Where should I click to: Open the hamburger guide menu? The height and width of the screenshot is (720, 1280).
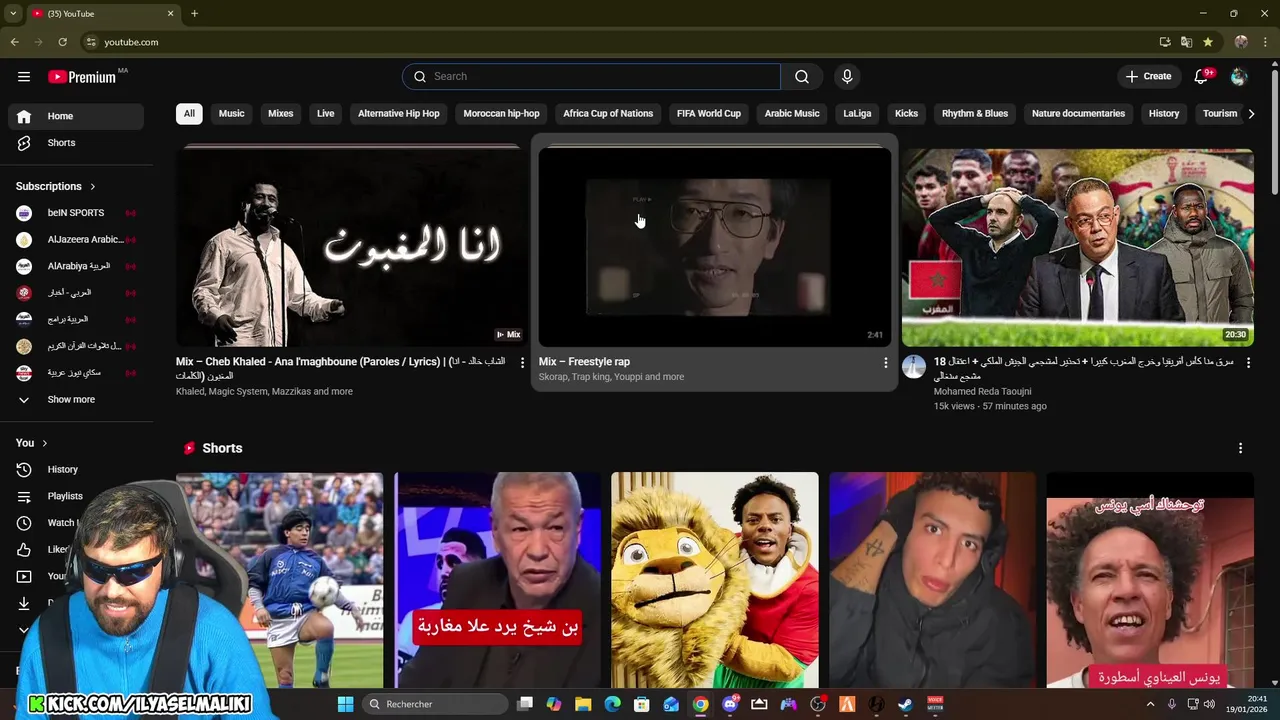(24, 77)
